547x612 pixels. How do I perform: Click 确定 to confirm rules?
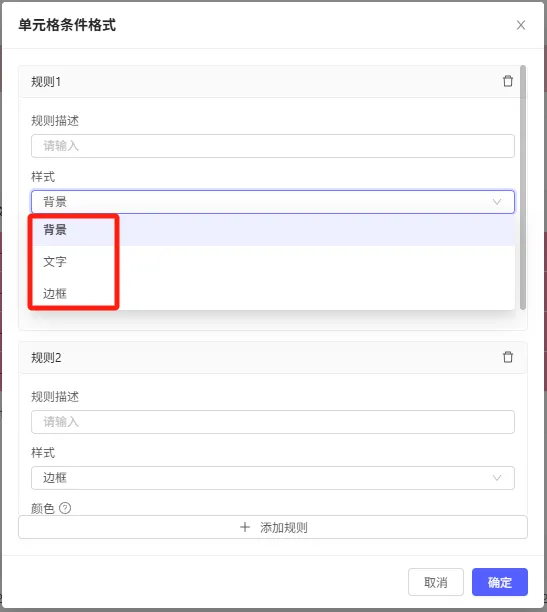click(x=500, y=582)
